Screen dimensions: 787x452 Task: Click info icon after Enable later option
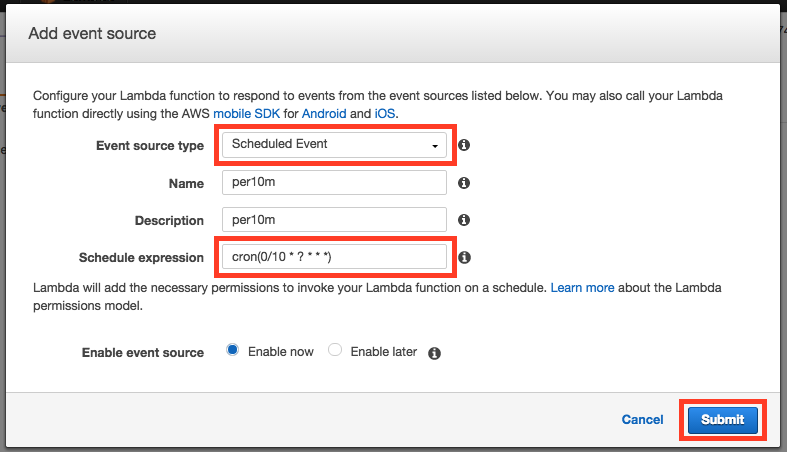(435, 353)
